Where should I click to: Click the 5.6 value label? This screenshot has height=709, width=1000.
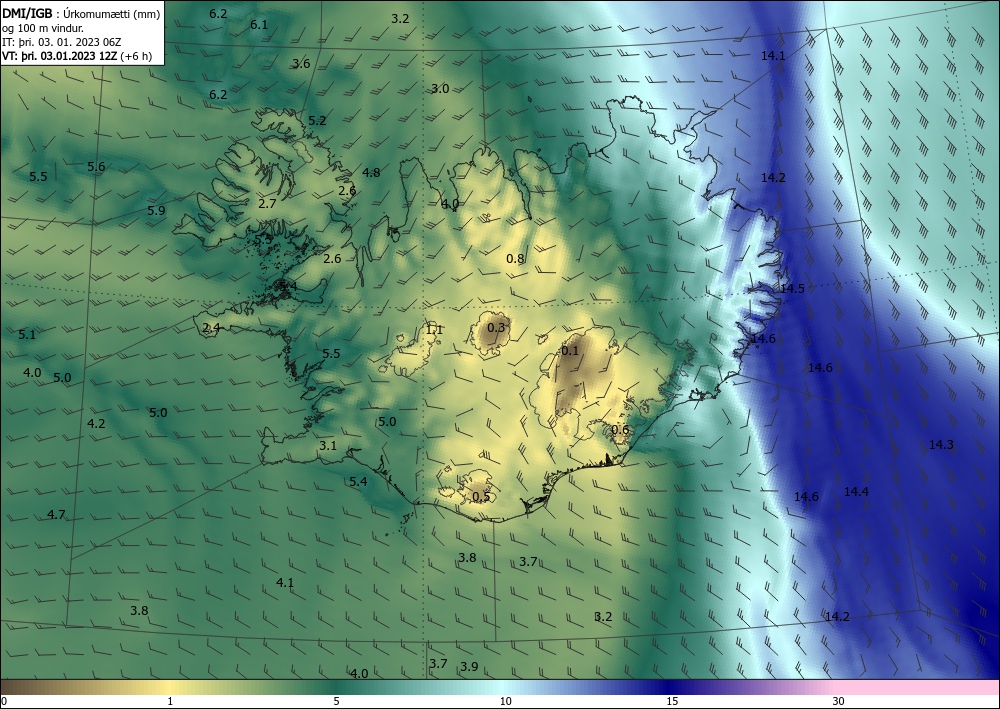pos(96,166)
